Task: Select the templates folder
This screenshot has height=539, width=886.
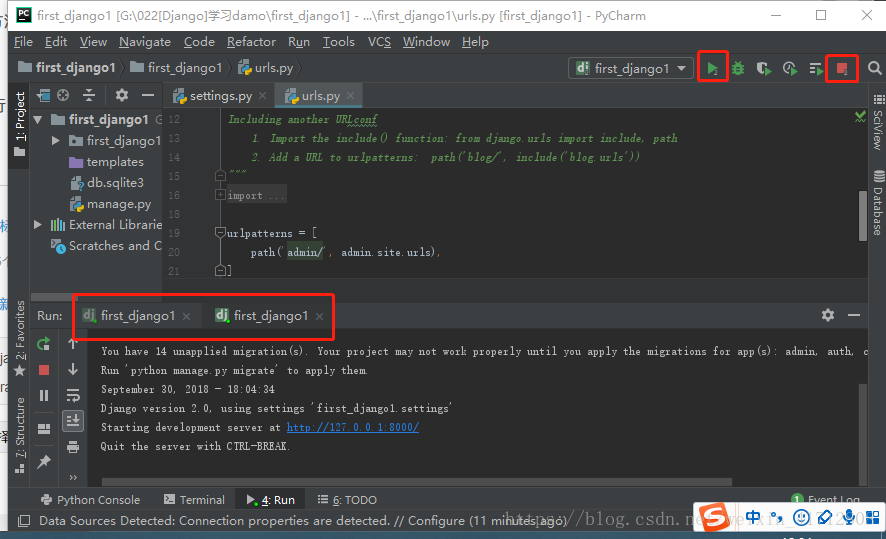Action: tap(106, 162)
